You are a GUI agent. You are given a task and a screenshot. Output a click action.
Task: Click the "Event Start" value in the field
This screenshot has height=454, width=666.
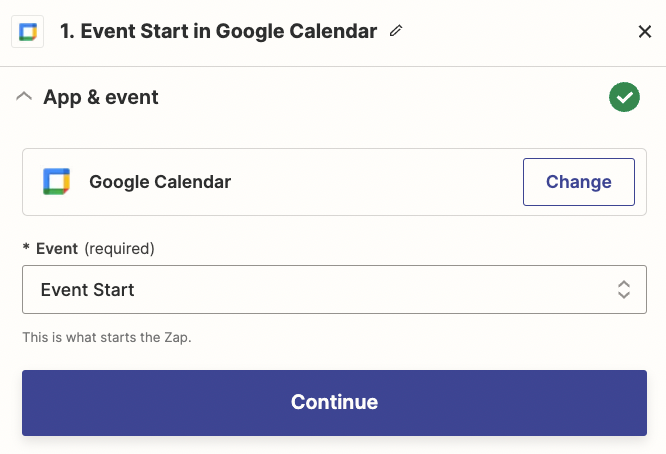tap(88, 290)
